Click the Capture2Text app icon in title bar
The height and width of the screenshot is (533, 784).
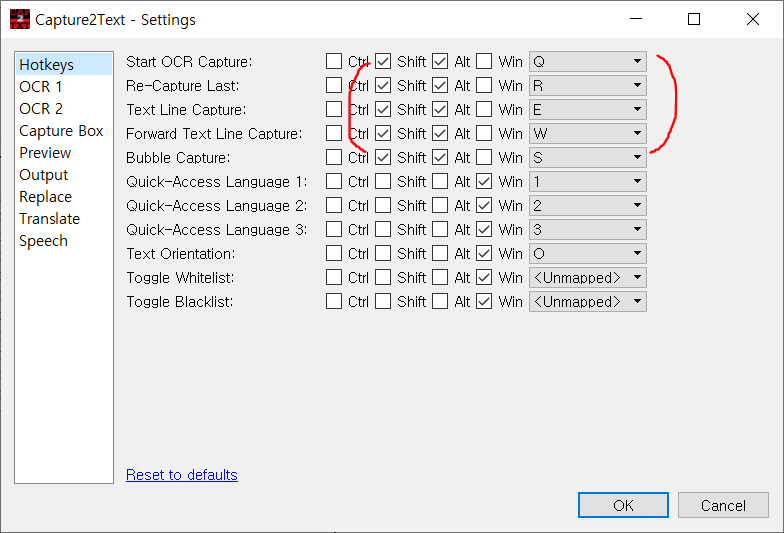click(x=20, y=20)
